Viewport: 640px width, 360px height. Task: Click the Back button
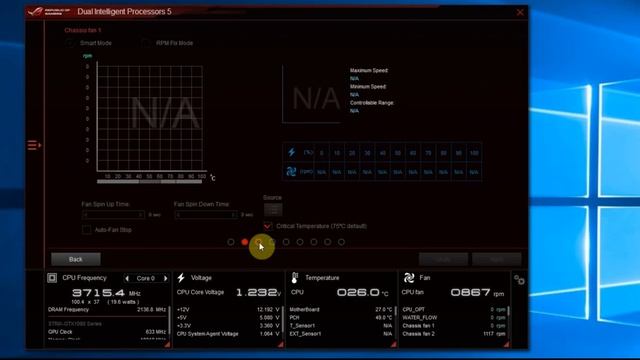click(x=76, y=259)
